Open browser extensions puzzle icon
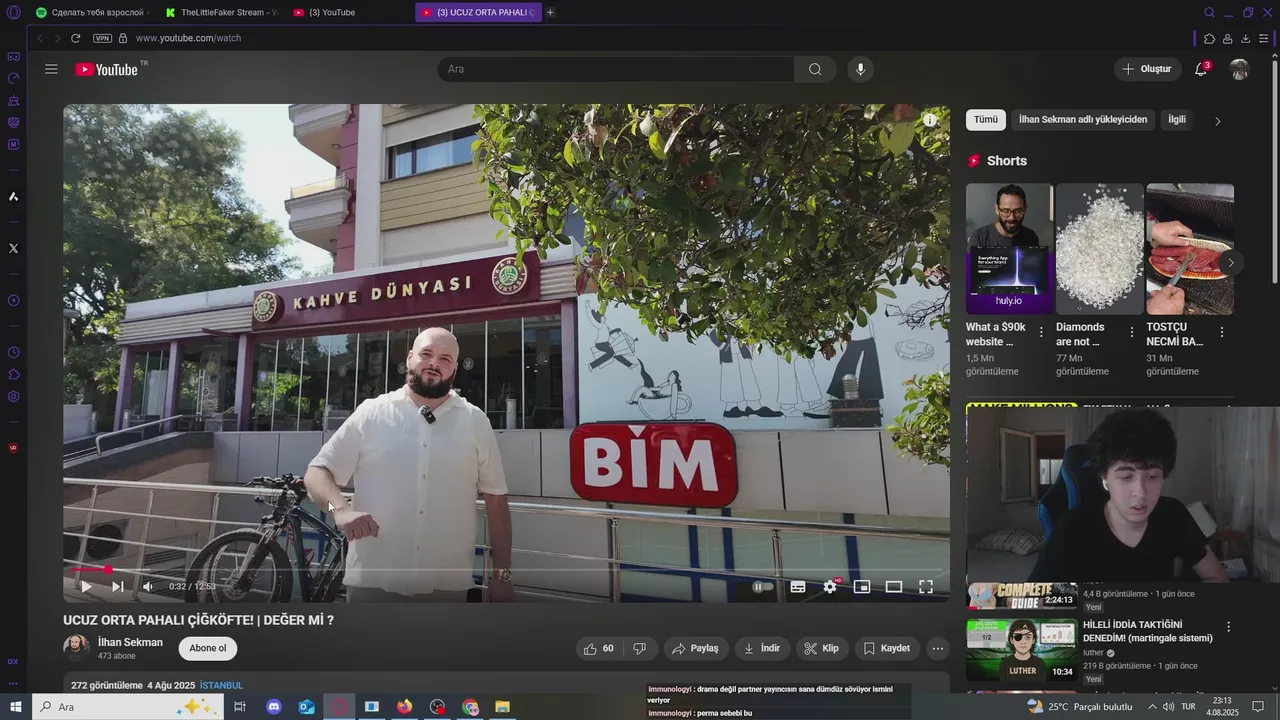 tap(1209, 38)
